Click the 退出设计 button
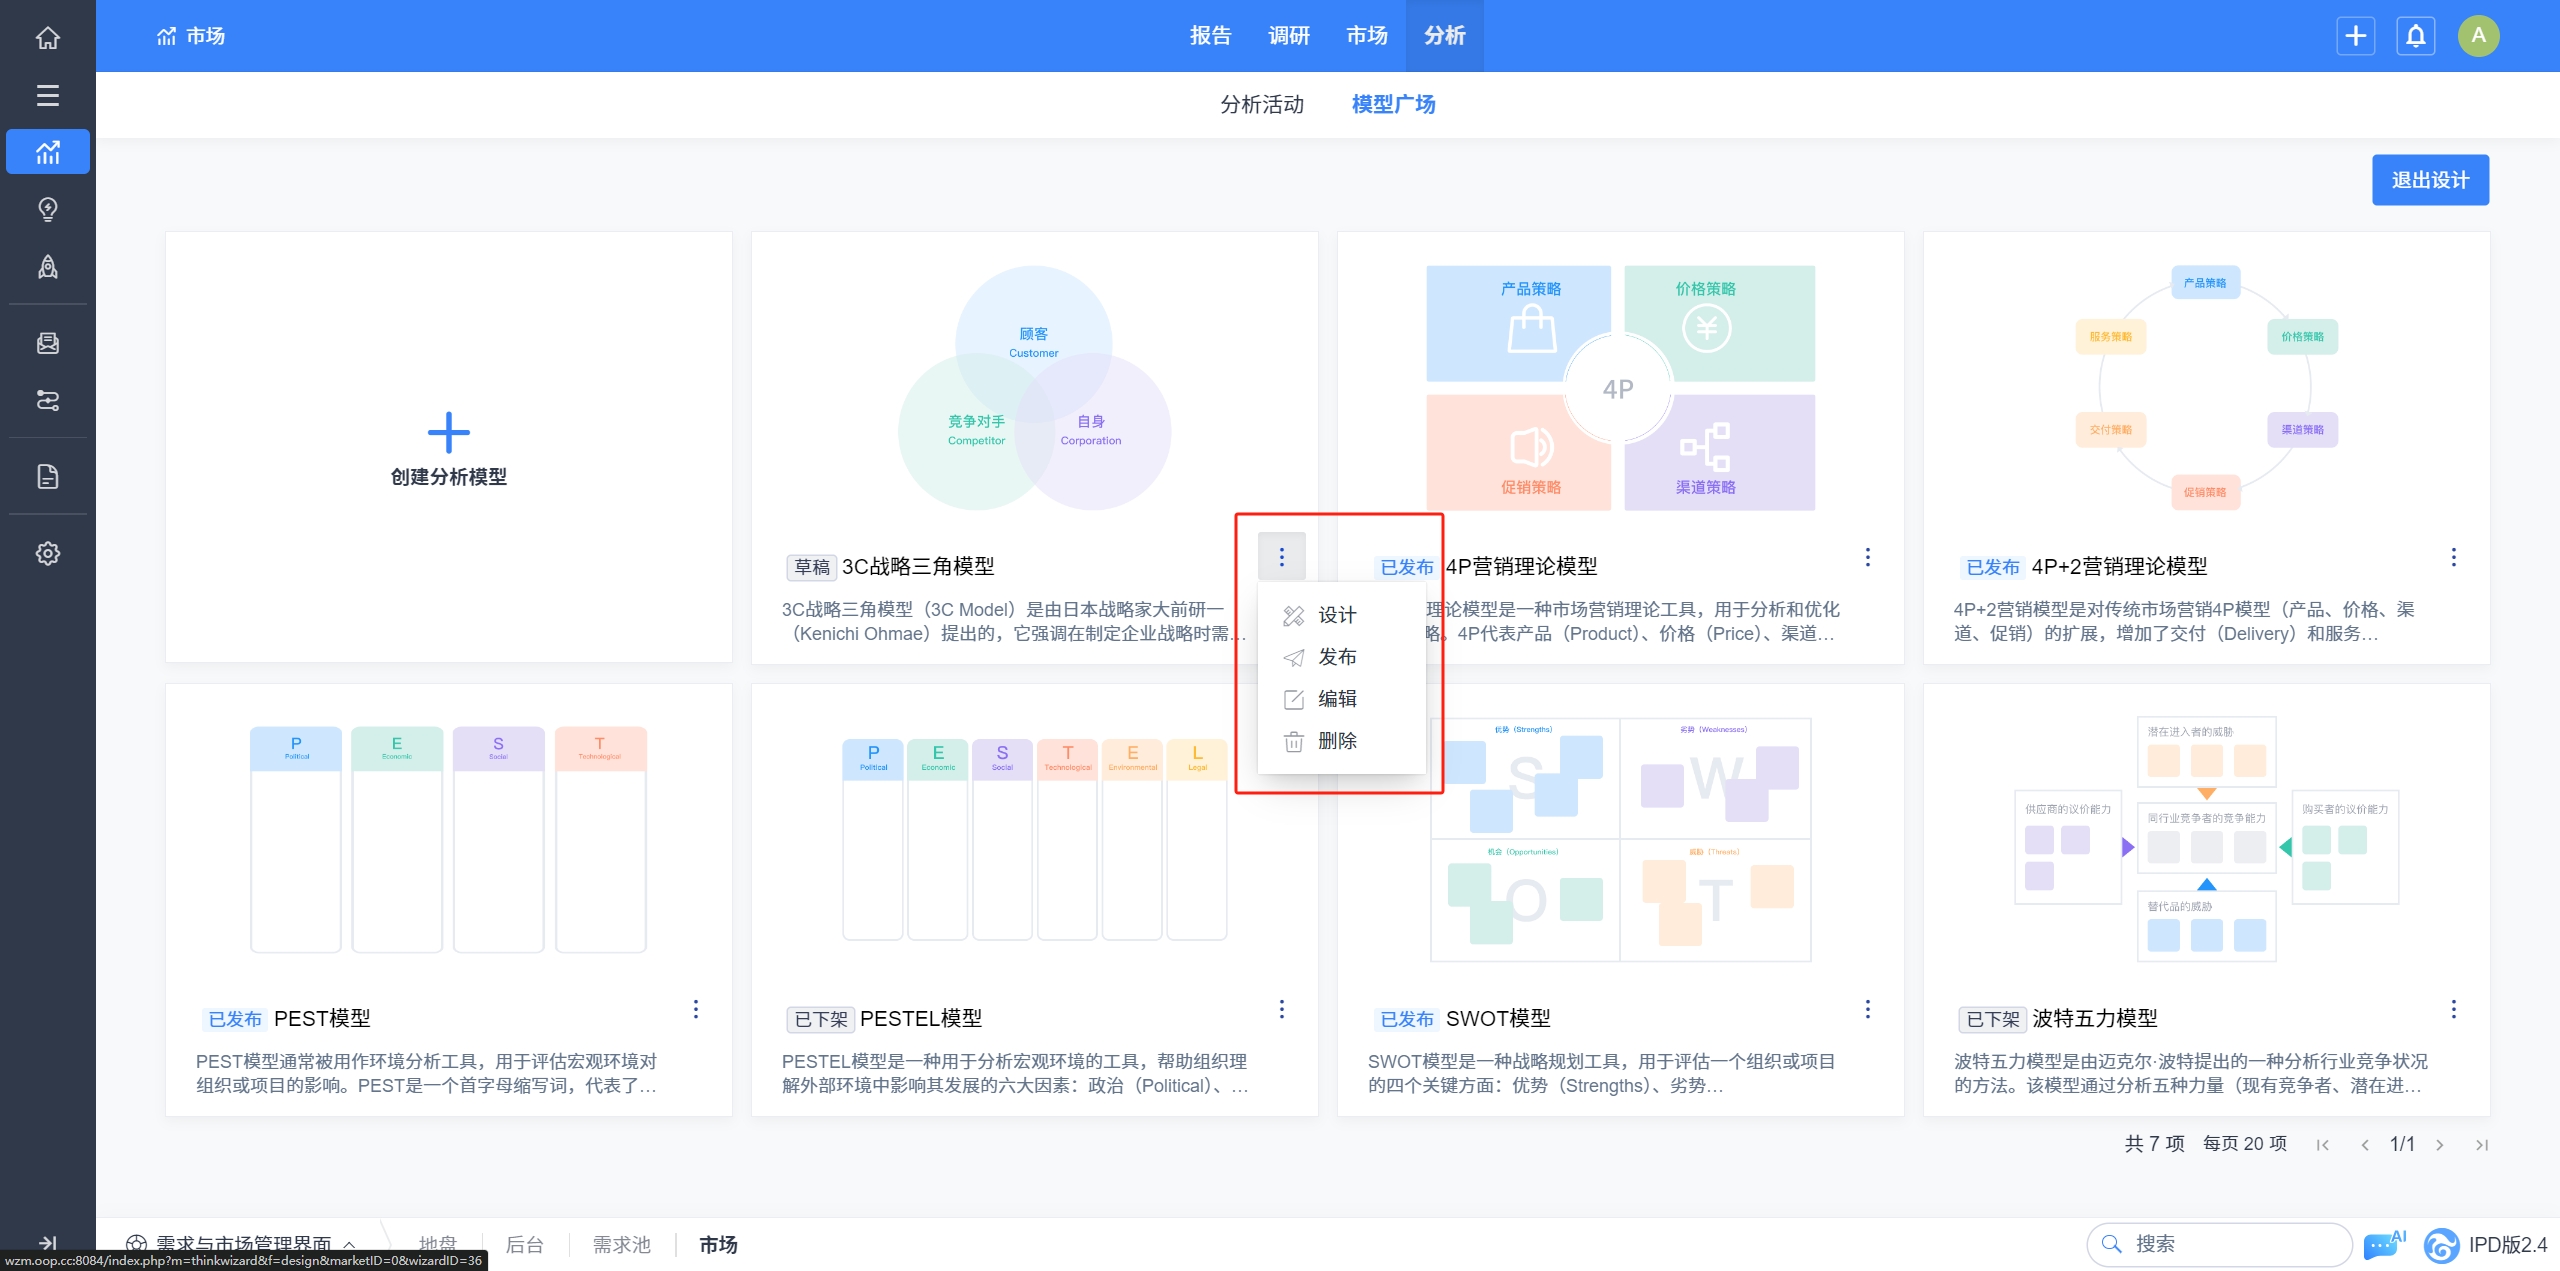Image resolution: width=2560 pixels, height=1271 pixels. pos(2429,180)
